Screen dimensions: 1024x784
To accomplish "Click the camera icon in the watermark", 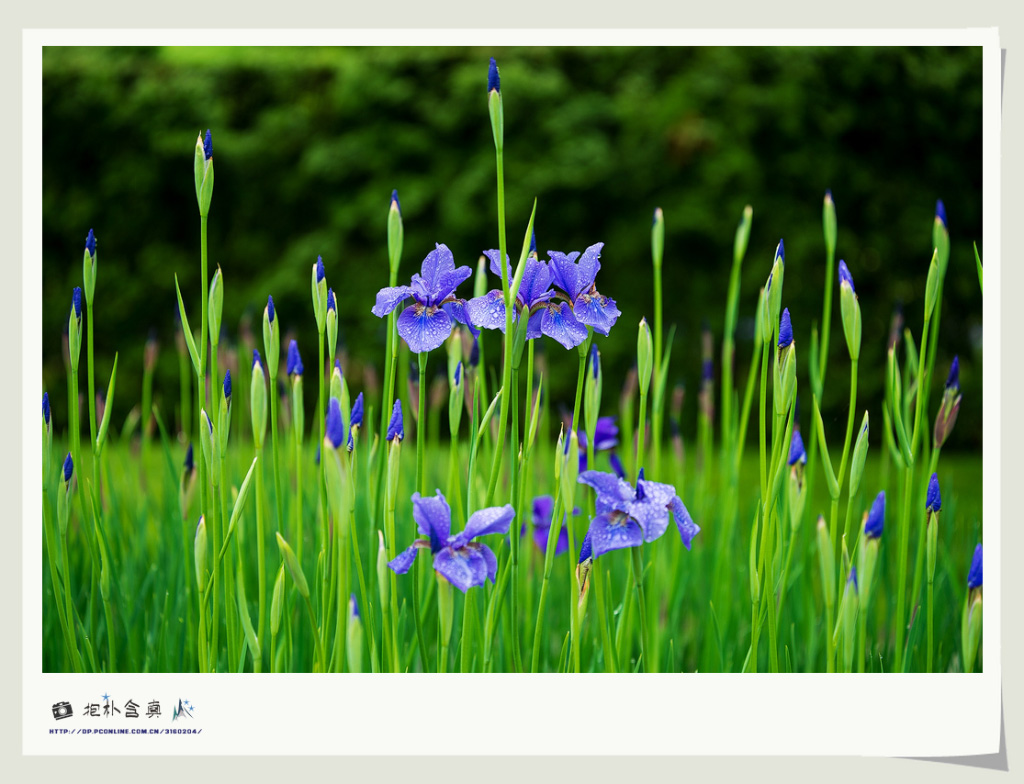I will click(62, 710).
